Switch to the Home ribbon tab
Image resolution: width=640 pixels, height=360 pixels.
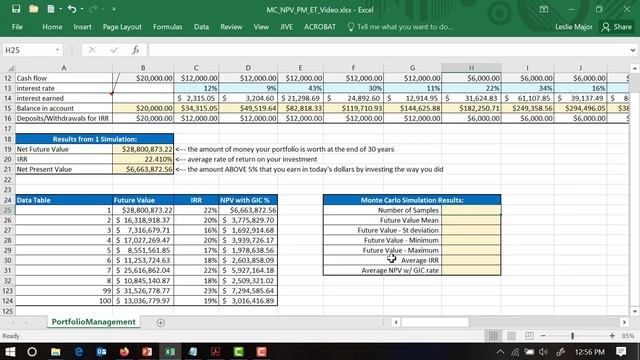pos(52,27)
